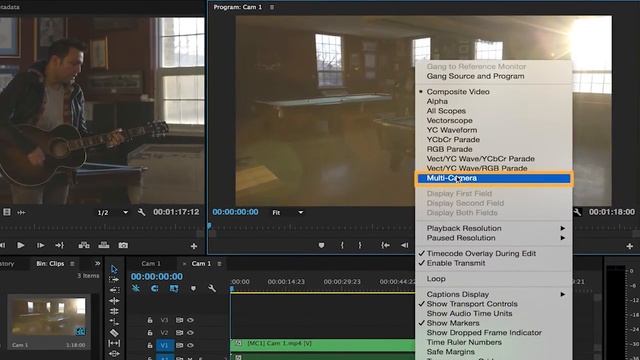The height and width of the screenshot is (360, 640).
Task: Toggle sync lock for V3 track
Action: tap(179, 320)
